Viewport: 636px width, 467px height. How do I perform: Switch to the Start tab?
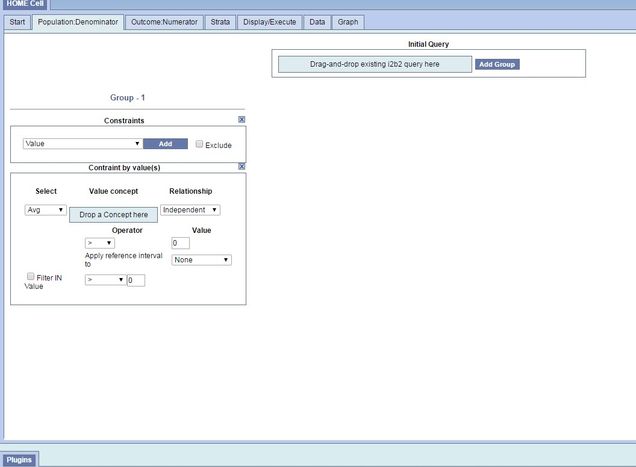[17, 21]
